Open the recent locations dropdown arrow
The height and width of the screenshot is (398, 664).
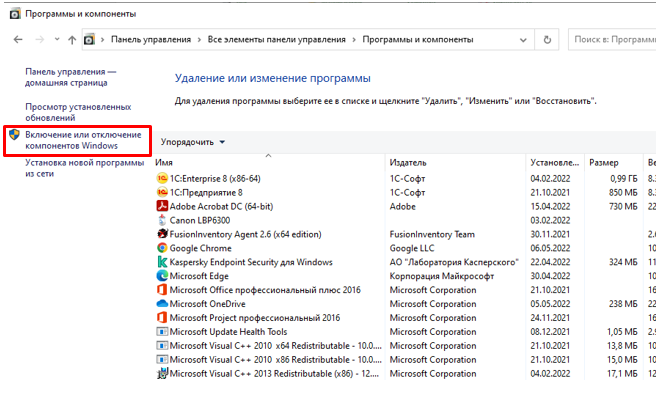point(57,39)
